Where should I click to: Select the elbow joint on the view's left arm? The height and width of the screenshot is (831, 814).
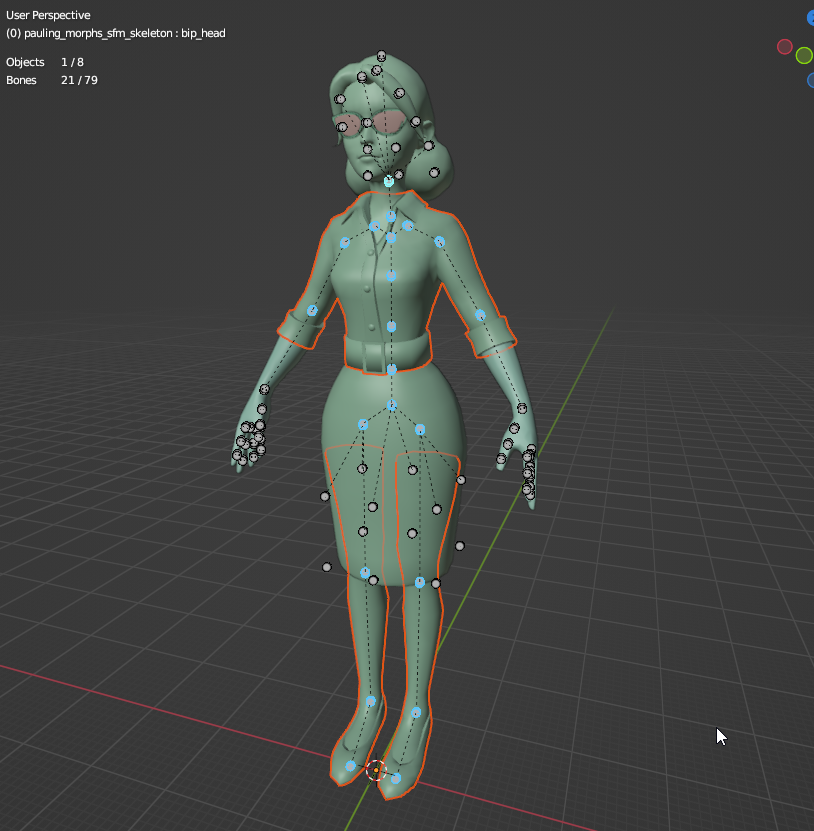(x=312, y=311)
